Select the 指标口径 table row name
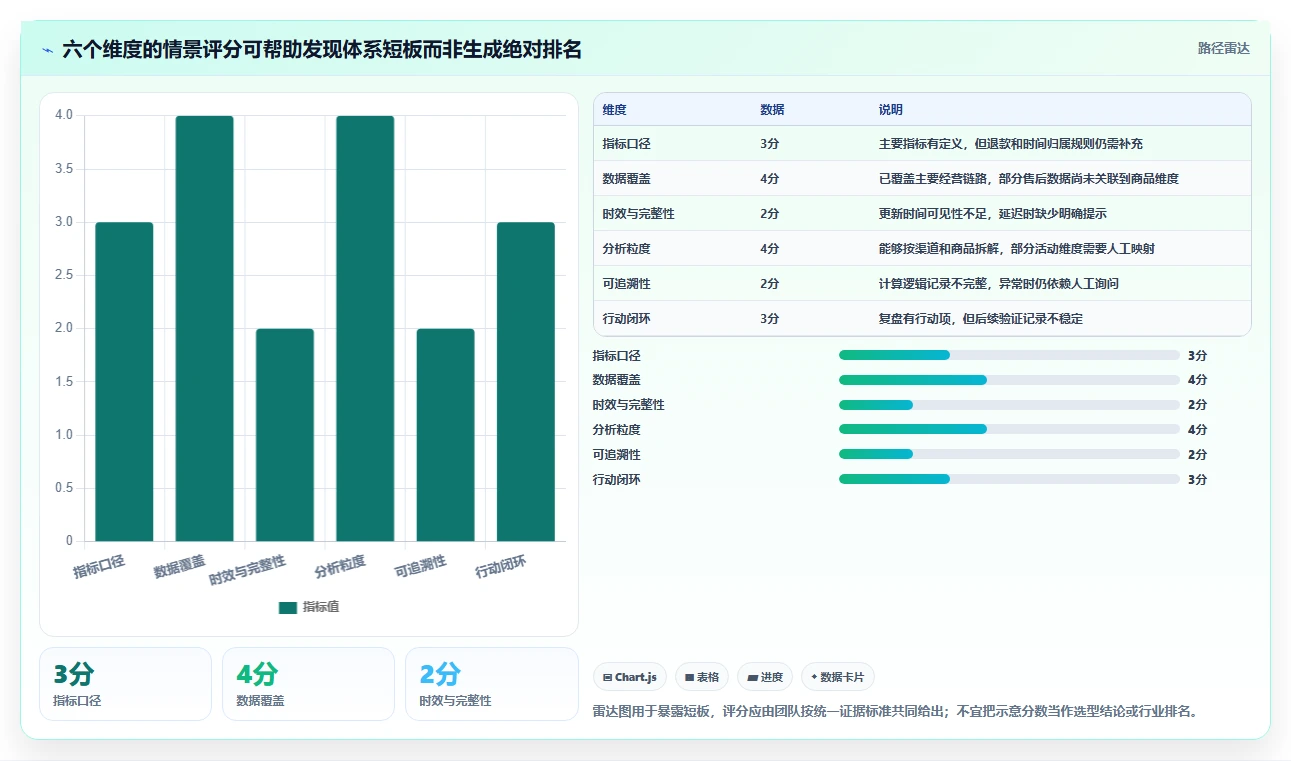Image resolution: width=1291 pixels, height=761 pixels. (x=627, y=144)
